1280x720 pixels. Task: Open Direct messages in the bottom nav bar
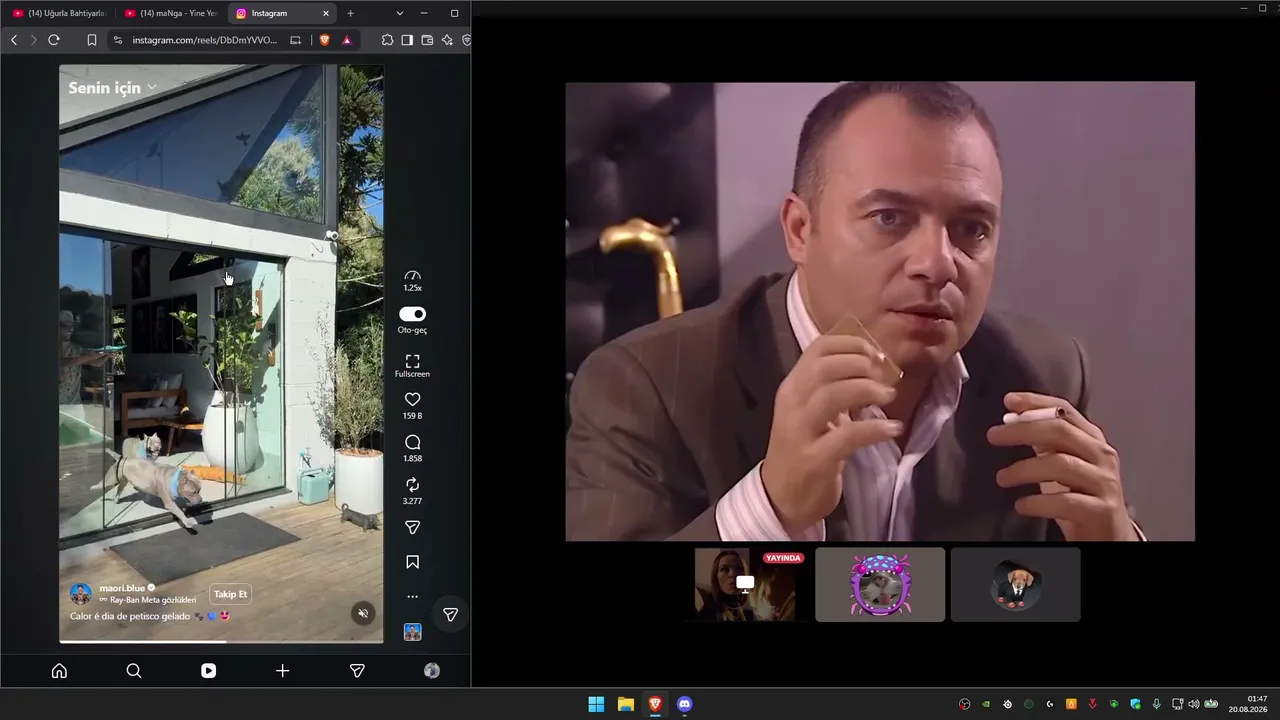click(x=357, y=671)
